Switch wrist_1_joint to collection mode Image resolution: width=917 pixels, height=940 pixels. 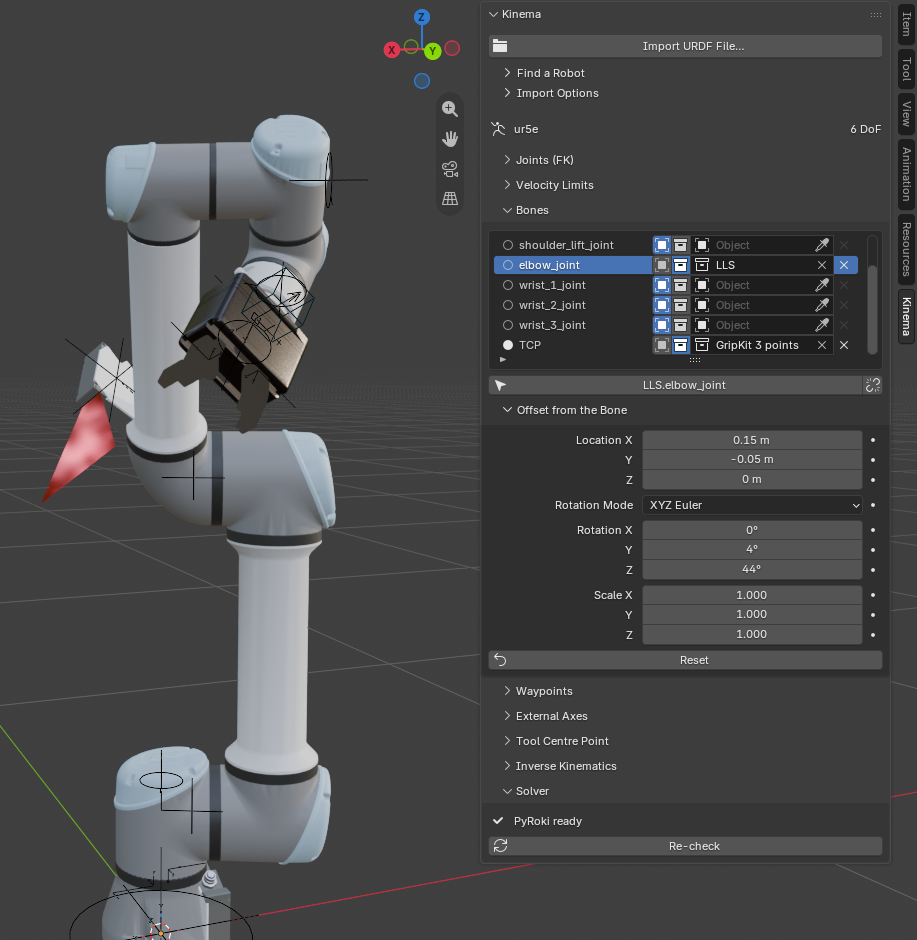(680, 285)
